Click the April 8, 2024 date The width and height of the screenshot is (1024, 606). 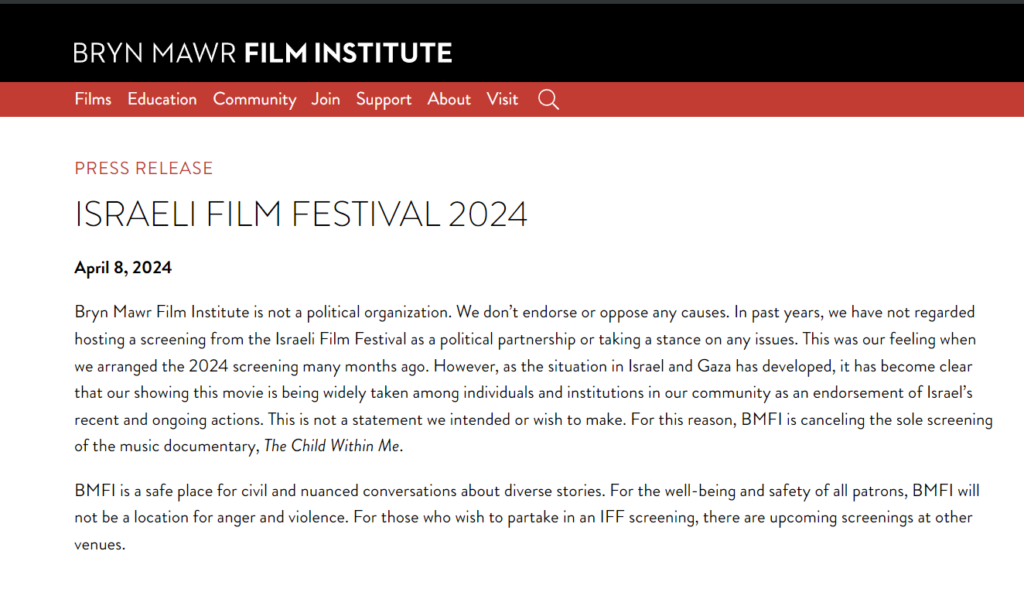point(123,268)
